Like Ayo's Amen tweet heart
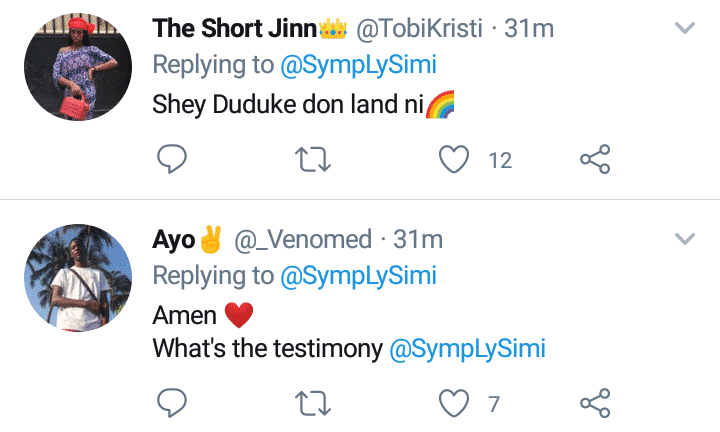 click(x=455, y=402)
